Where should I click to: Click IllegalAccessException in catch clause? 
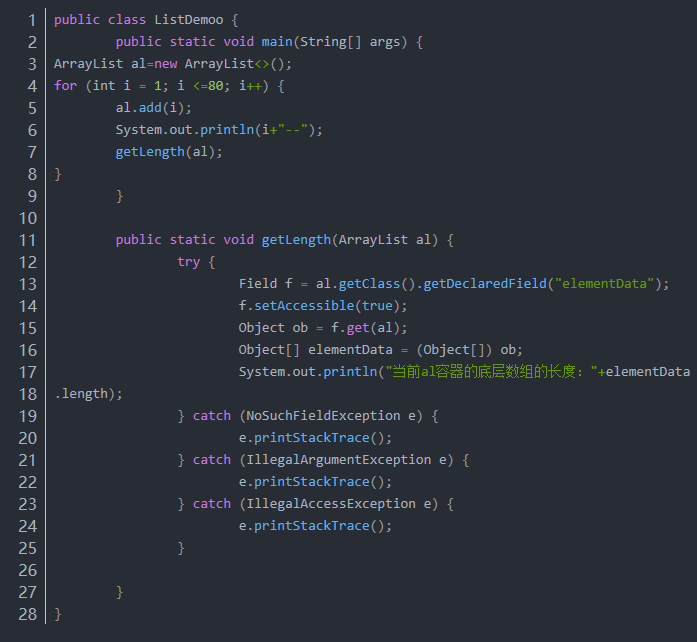(x=331, y=504)
